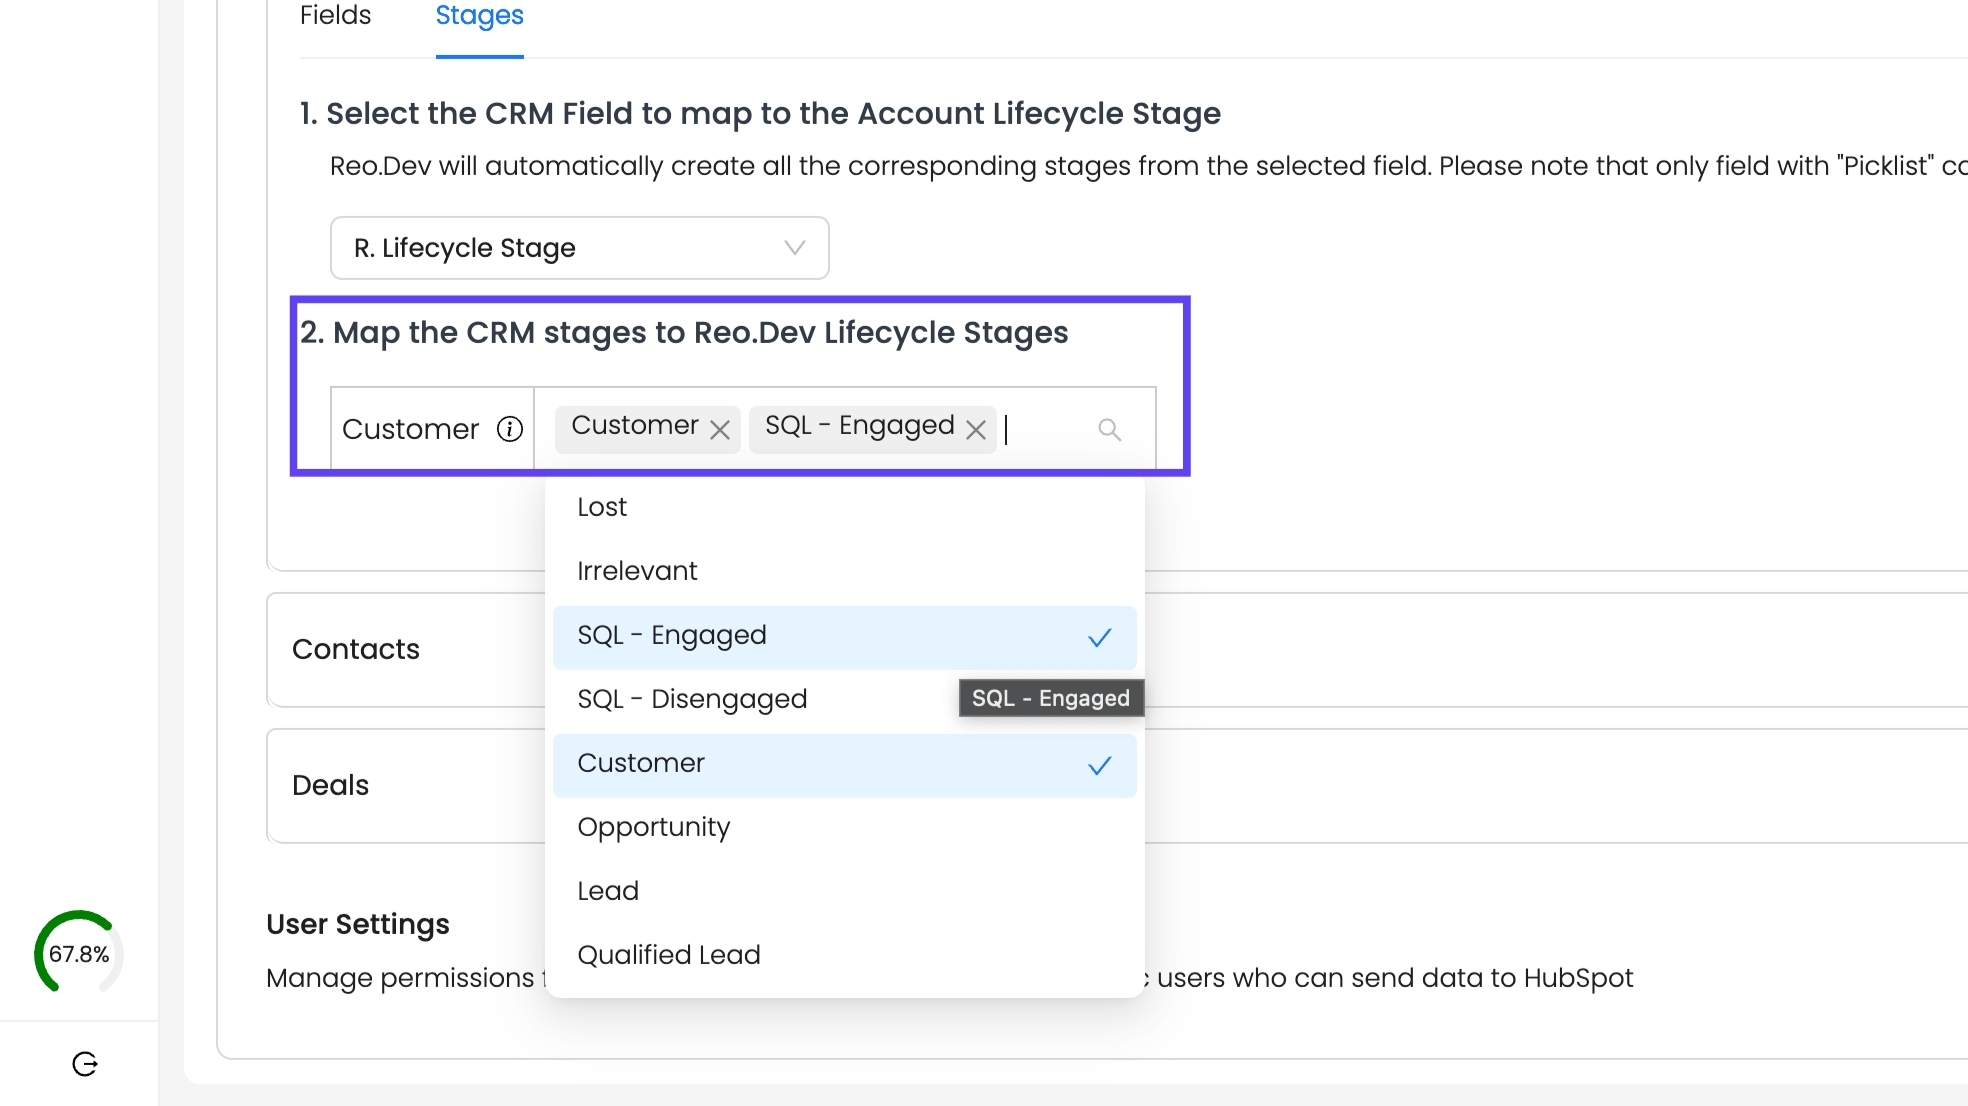This screenshot has width=1968, height=1106.
Task: Remove the Customer tag with its X
Action: pos(719,430)
